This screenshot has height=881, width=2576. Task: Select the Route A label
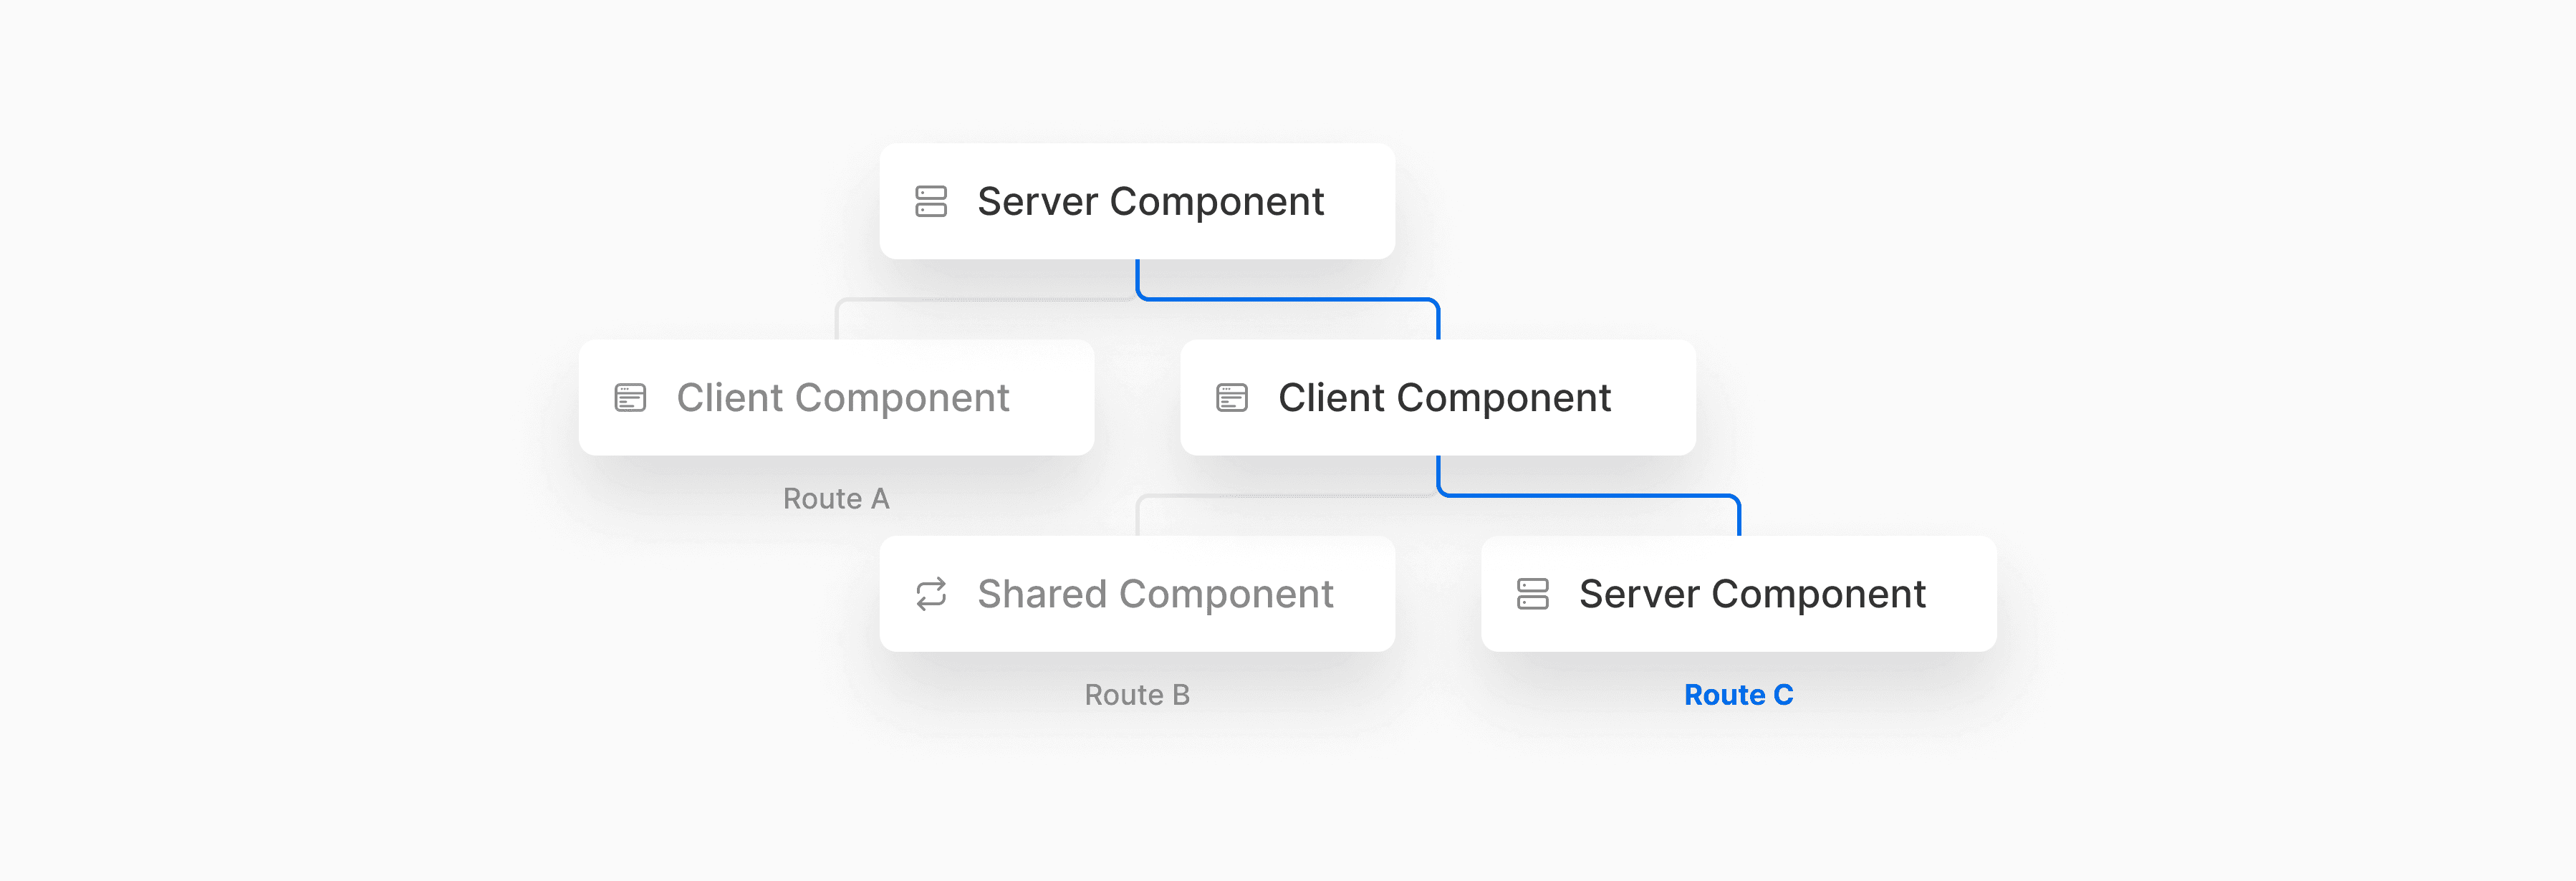click(836, 498)
